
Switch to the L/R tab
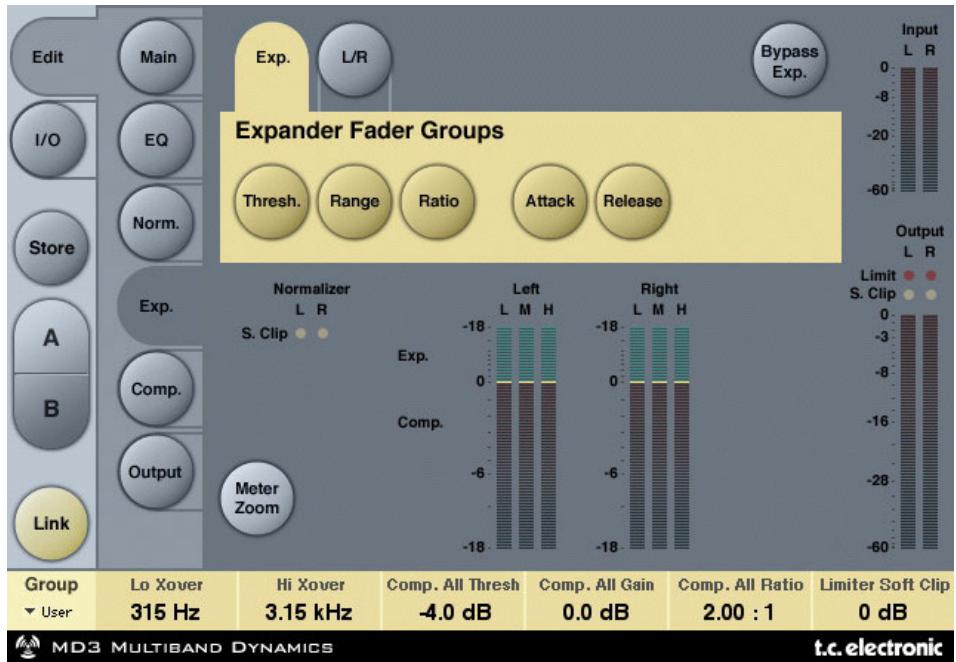click(x=355, y=59)
